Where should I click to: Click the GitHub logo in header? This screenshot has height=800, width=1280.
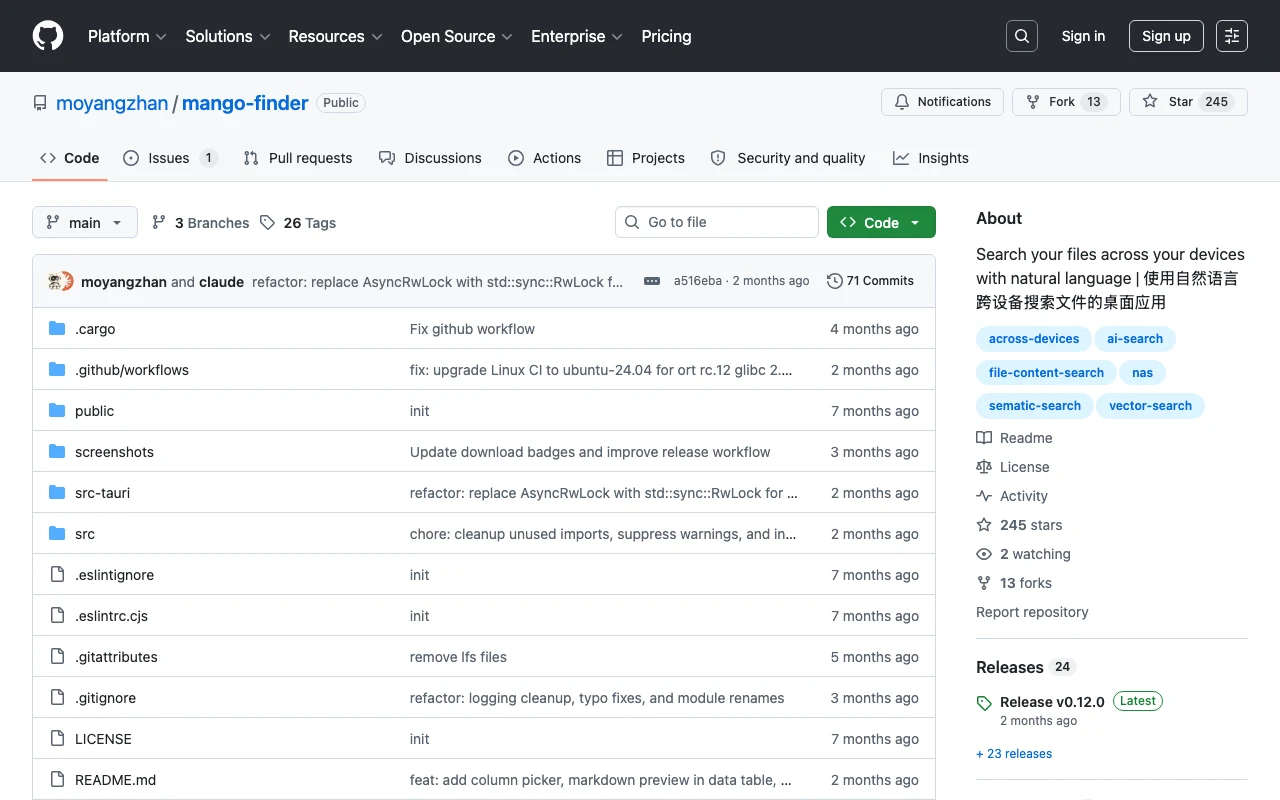48,36
